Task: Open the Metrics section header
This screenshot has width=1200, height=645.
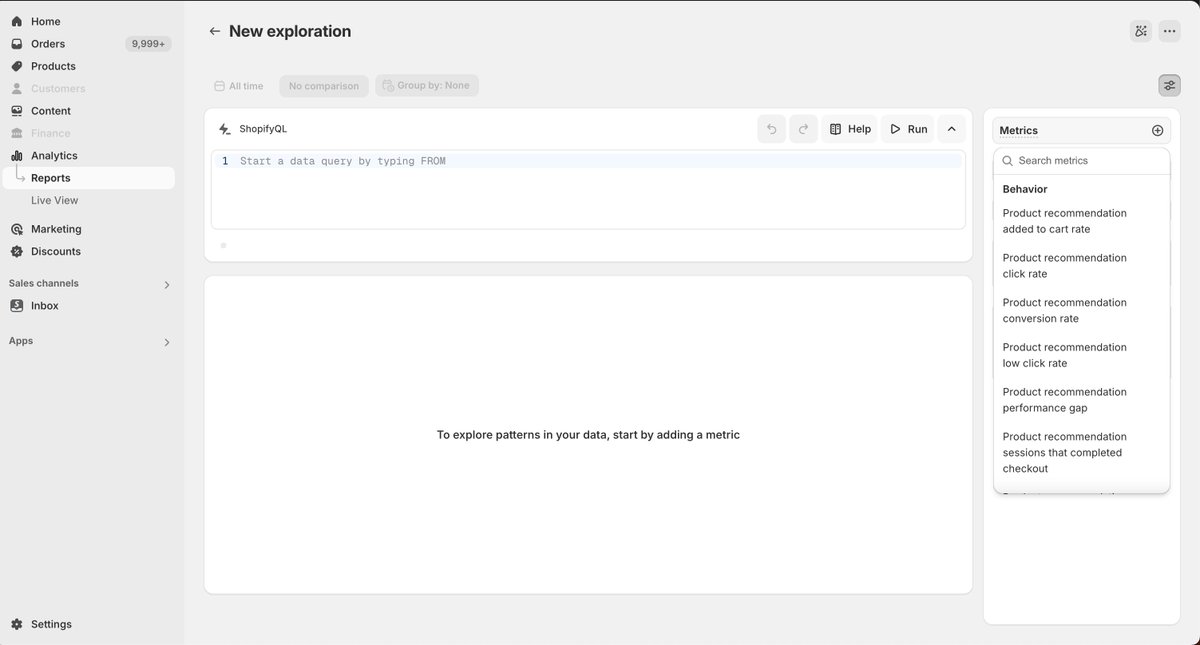Action: (x=1081, y=130)
